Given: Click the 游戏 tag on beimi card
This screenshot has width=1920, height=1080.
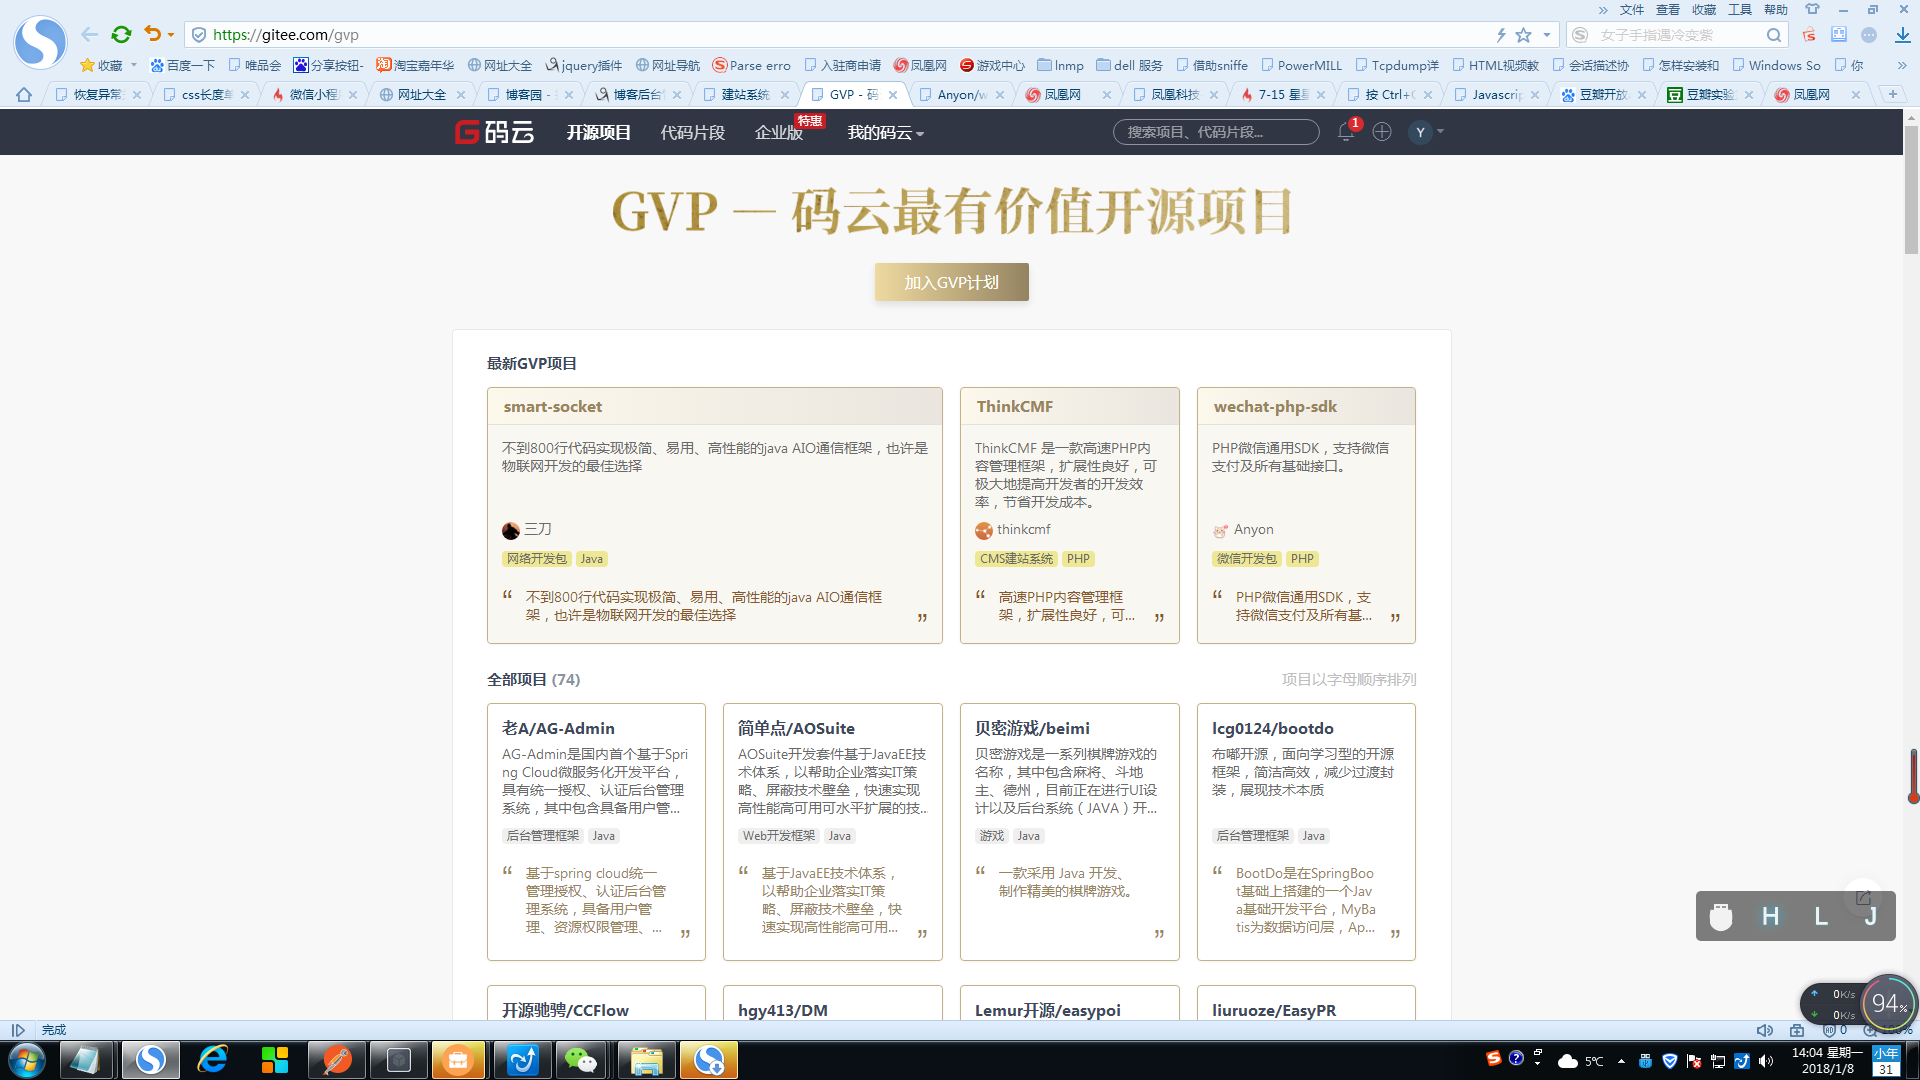Looking at the screenshot, I should (991, 836).
